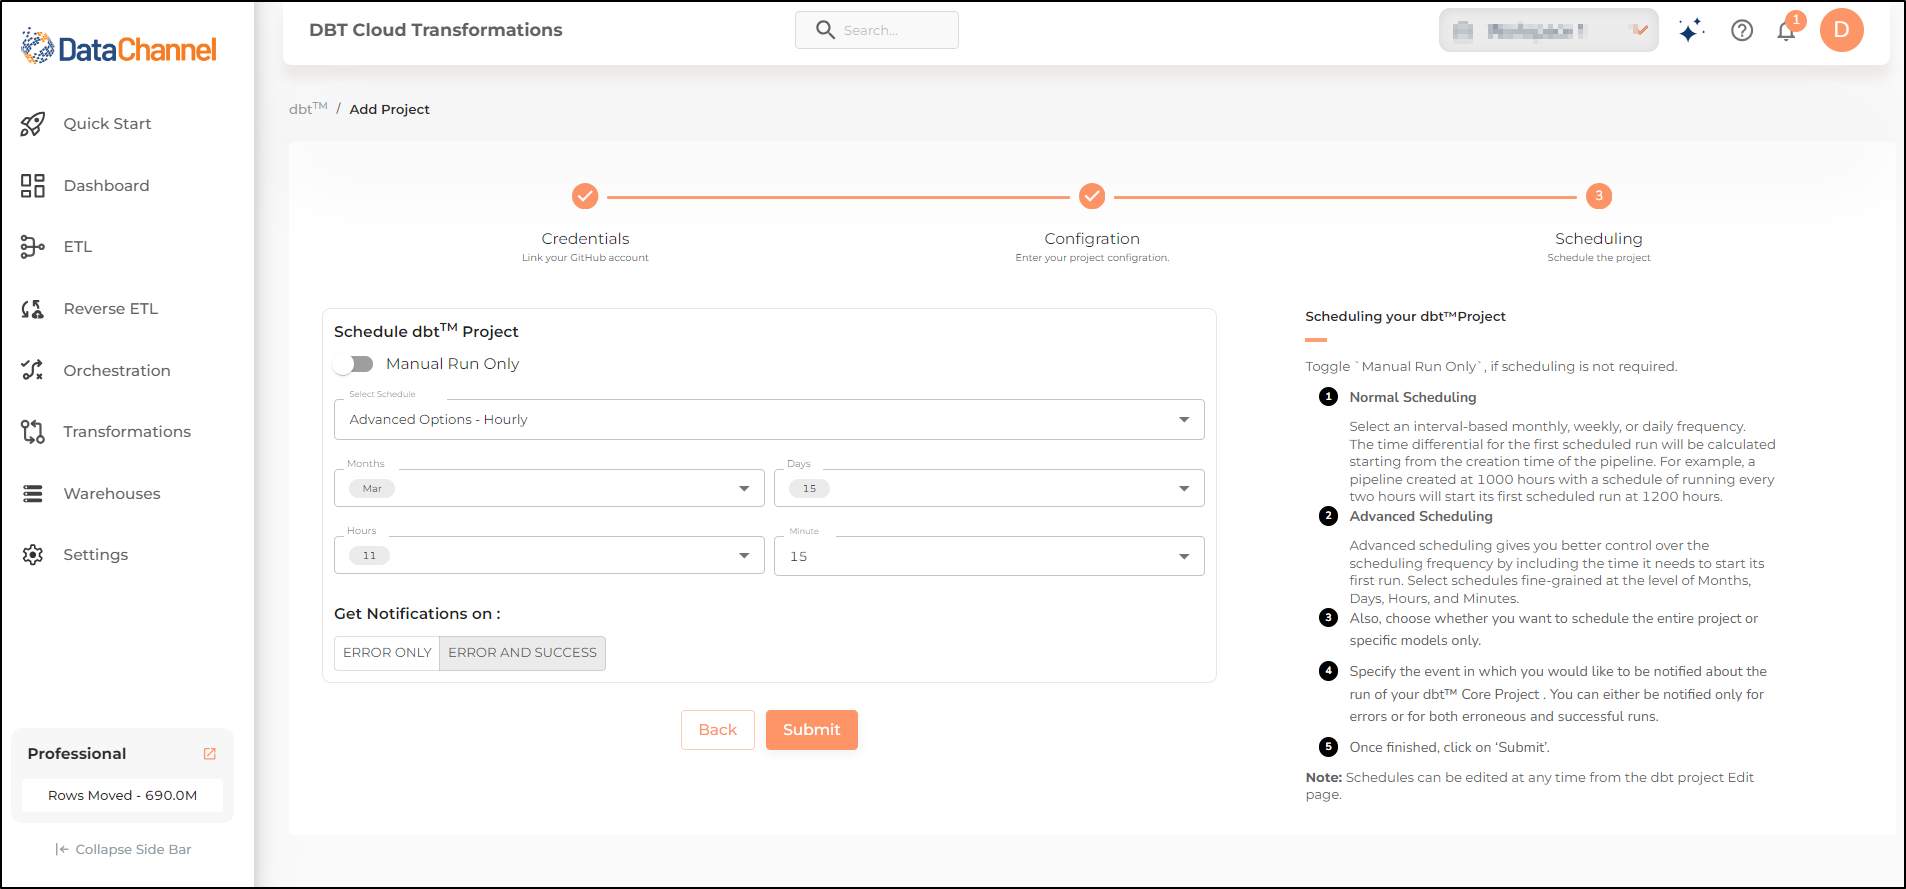
Task: Click the Warehouses stack icon
Action: click(x=33, y=494)
